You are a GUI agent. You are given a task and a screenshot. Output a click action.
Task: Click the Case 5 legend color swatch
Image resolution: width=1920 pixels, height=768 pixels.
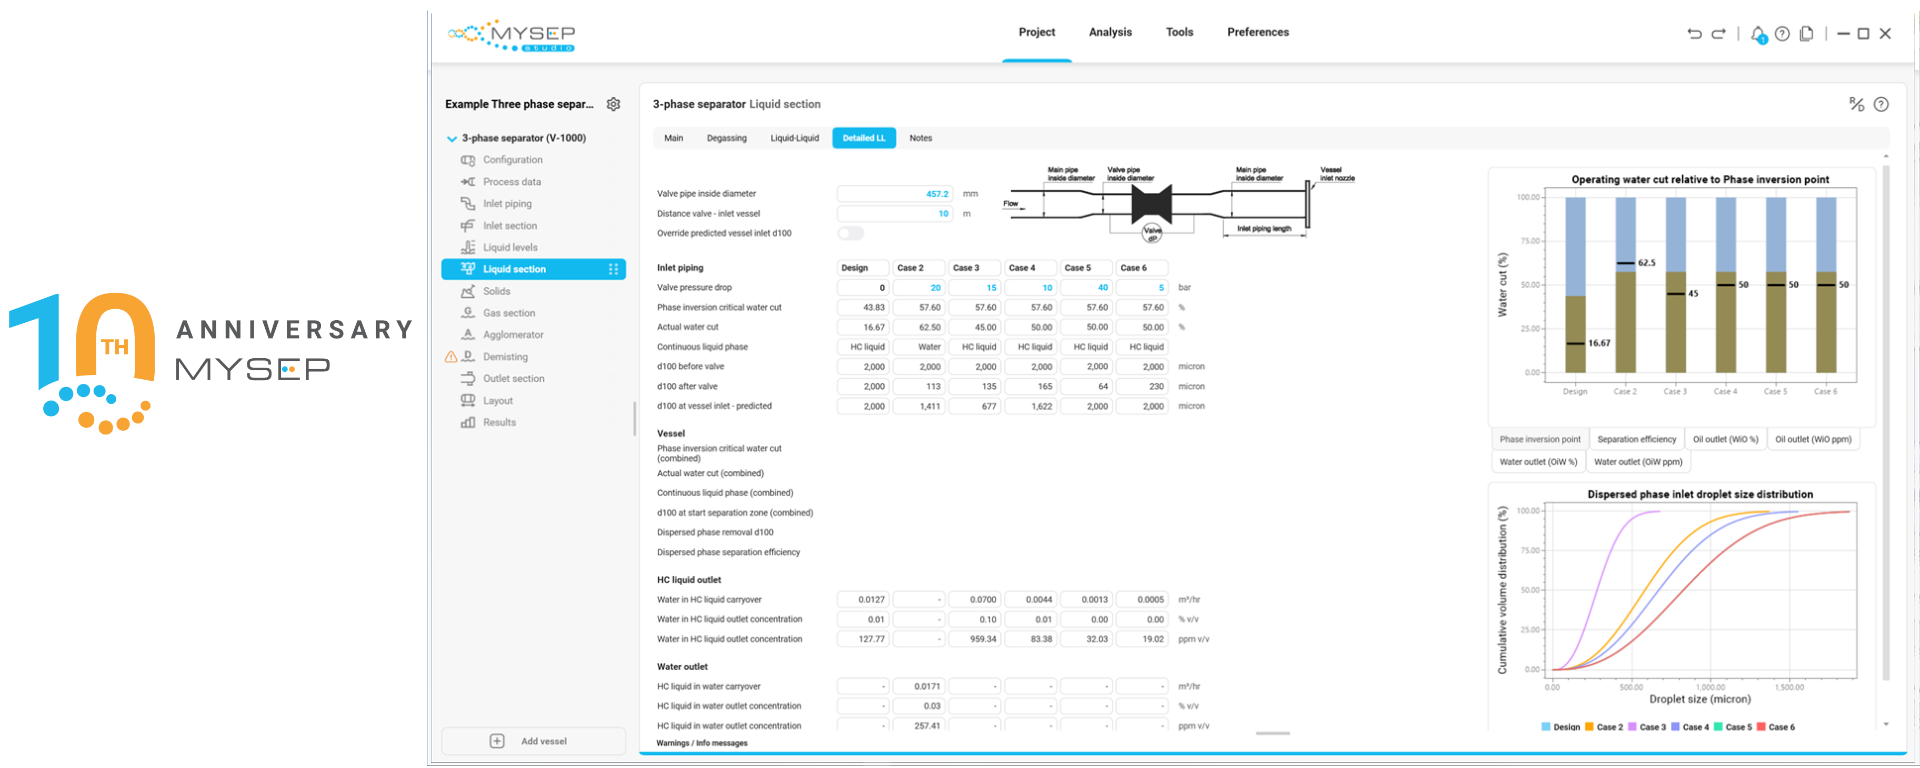(x=1718, y=727)
